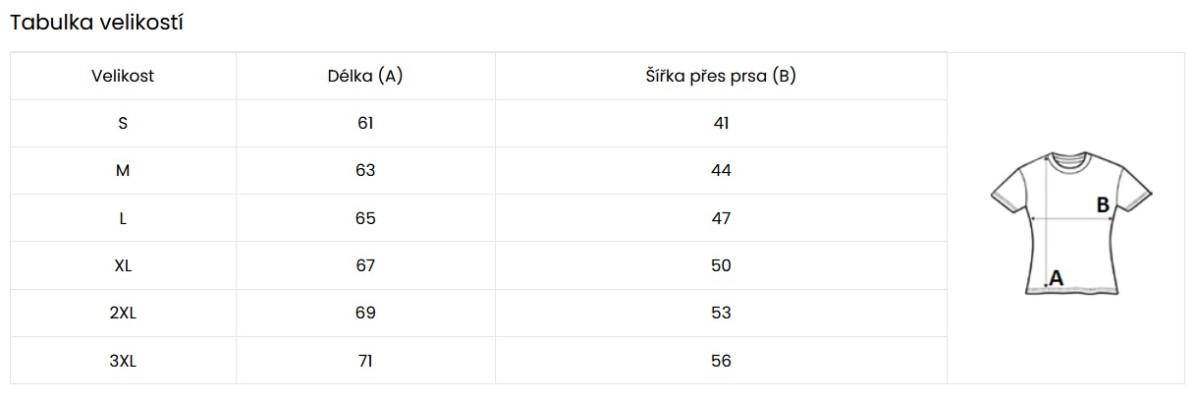This screenshot has height=403, width=1200.
Task: Click length value 61 for size S
Action: (365, 123)
